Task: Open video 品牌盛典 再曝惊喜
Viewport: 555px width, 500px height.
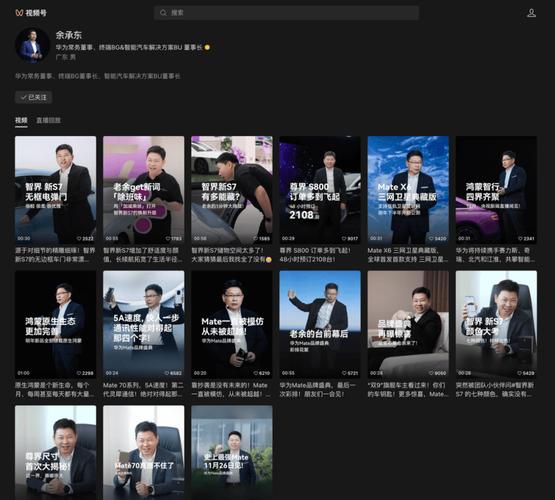Action: (408, 324)
